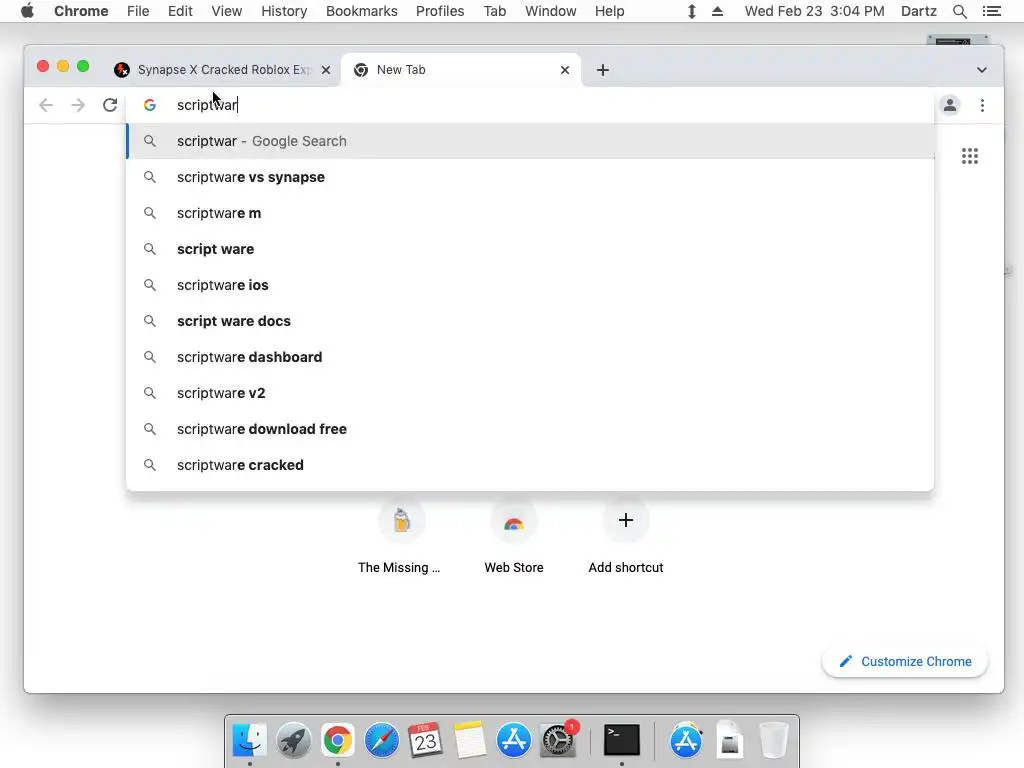Click the forward navigation arrow
Screen dimensions: 1024x768
coord(78,105)
